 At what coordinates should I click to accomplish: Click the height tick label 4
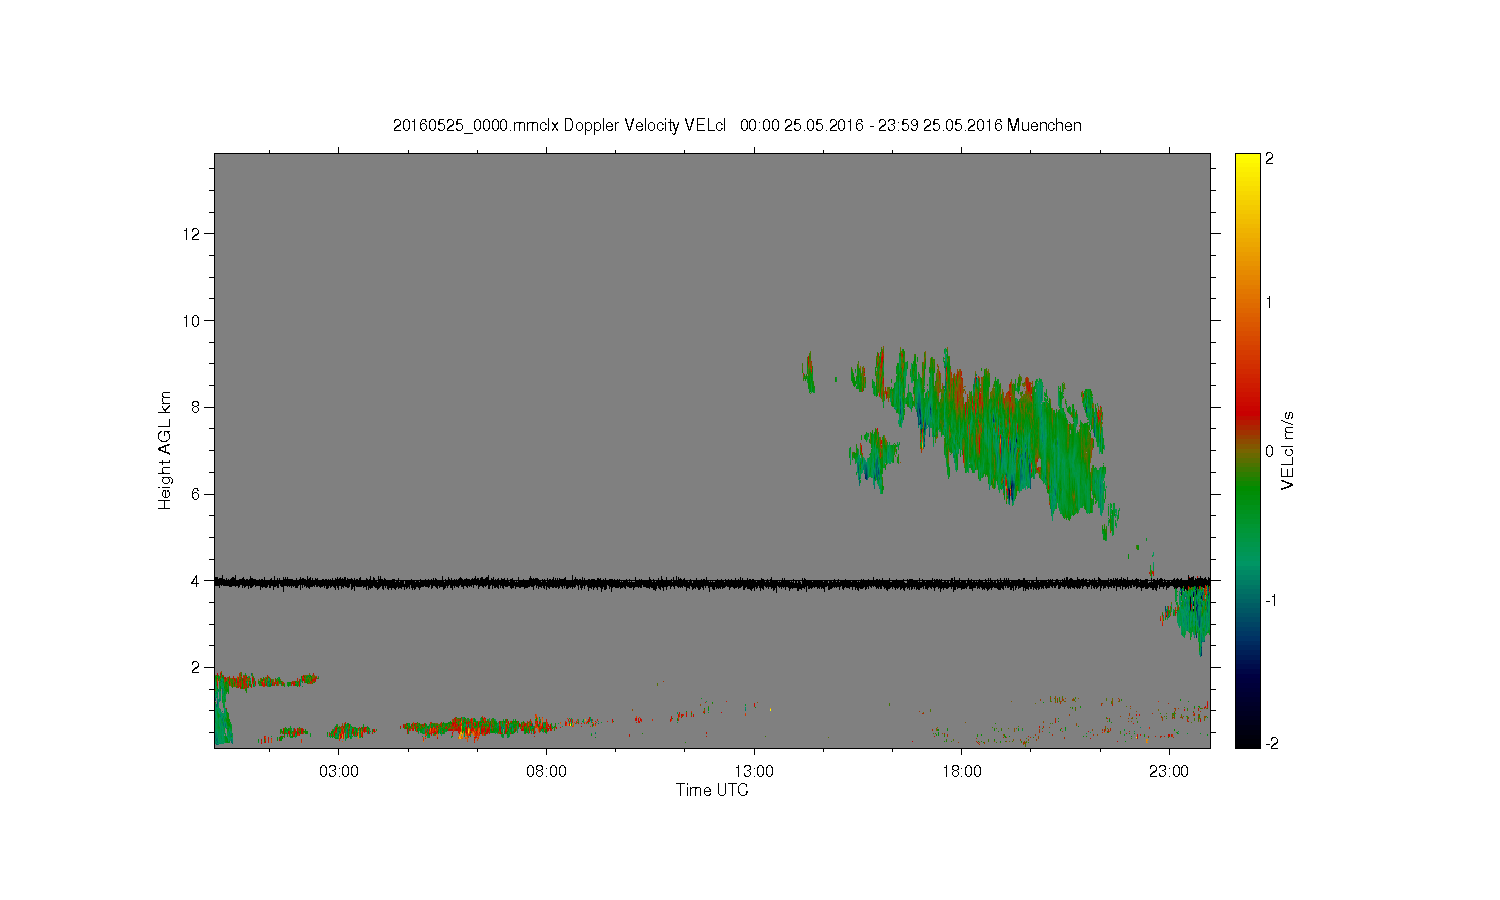[x=196, y=580]
